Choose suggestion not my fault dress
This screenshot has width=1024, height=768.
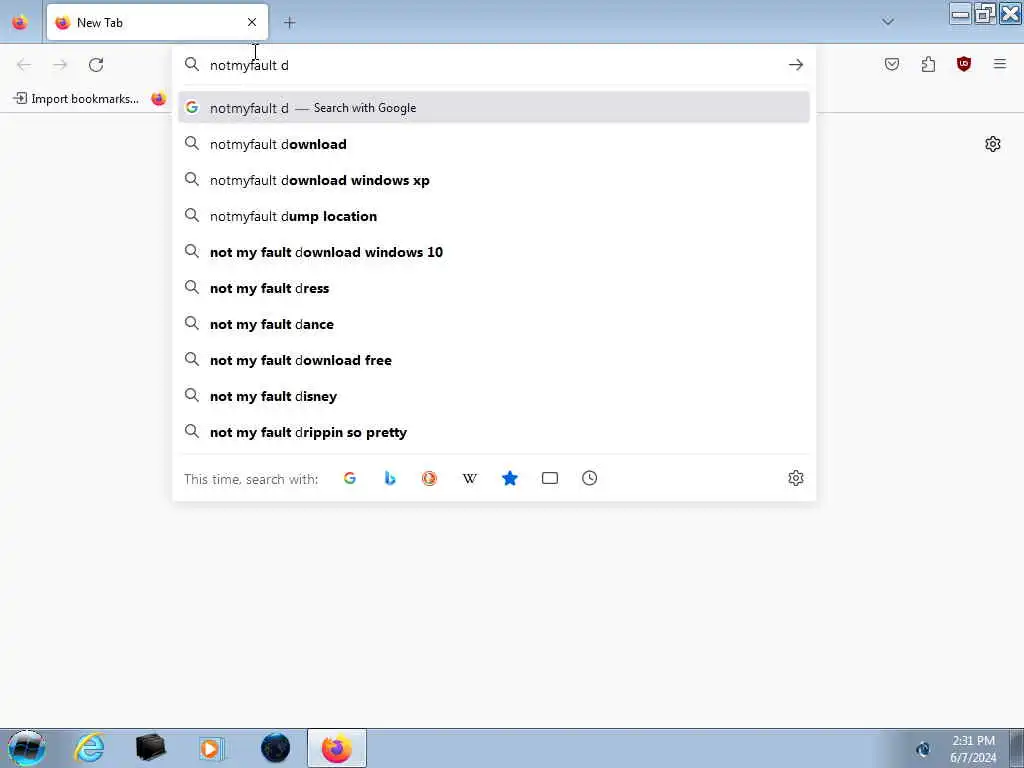[x=494, y=288]
